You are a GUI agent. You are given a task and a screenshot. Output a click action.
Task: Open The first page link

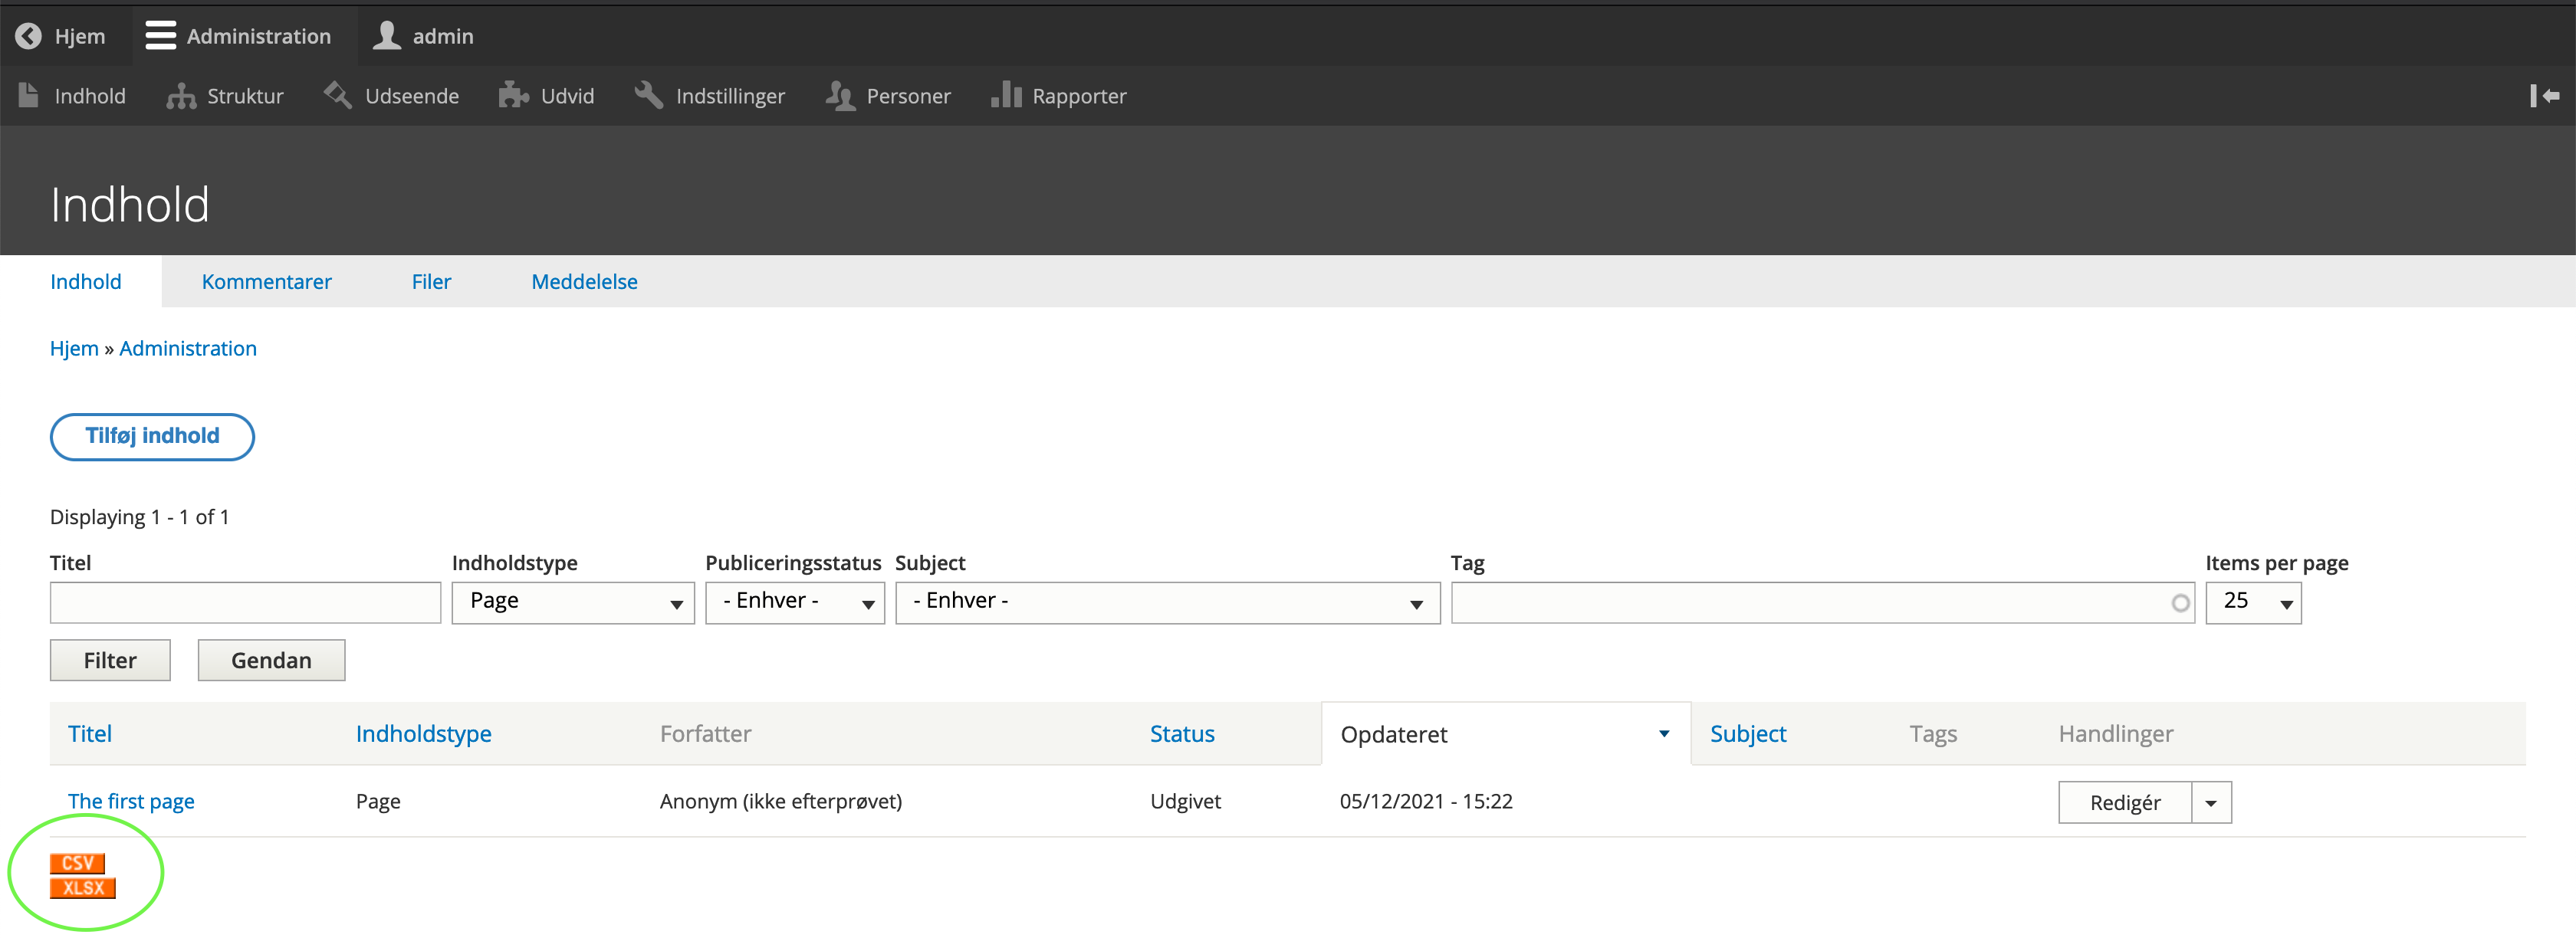131,801
